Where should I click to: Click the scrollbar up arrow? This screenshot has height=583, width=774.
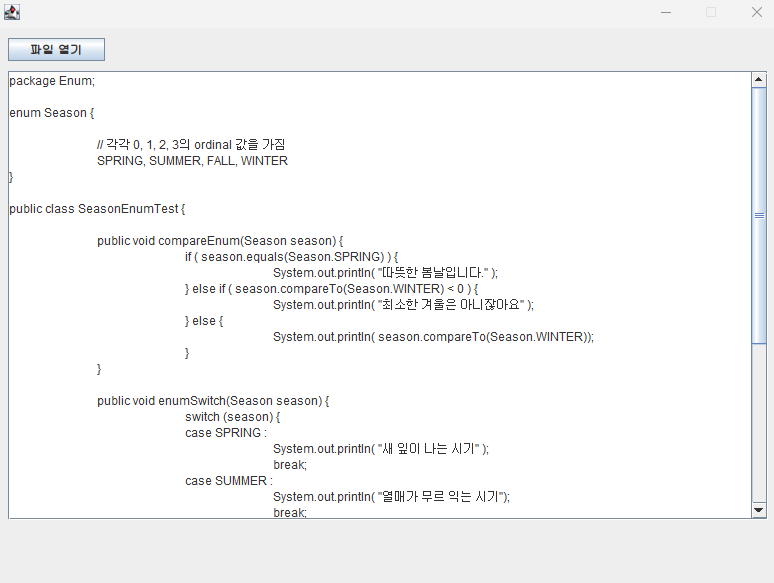759,79
